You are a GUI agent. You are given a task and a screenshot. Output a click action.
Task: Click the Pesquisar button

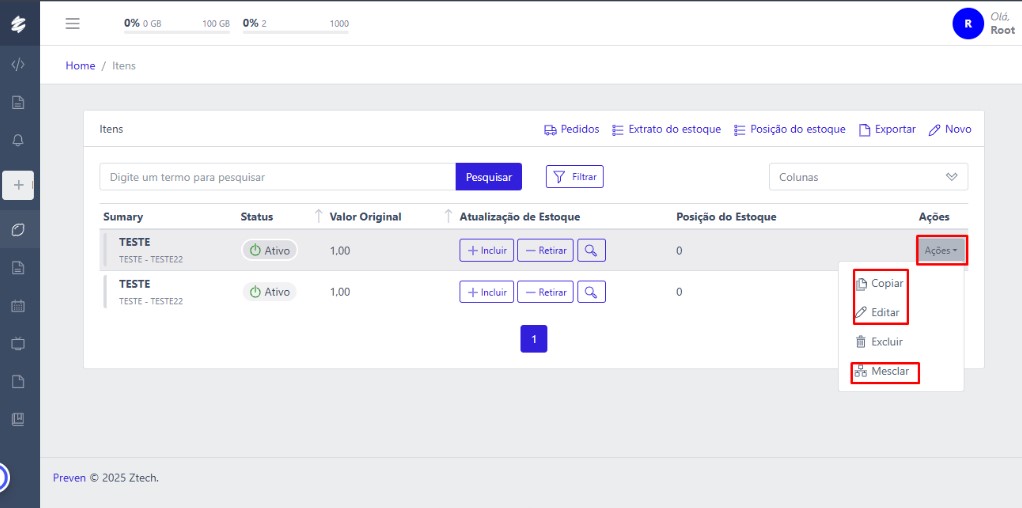[489, 177]
